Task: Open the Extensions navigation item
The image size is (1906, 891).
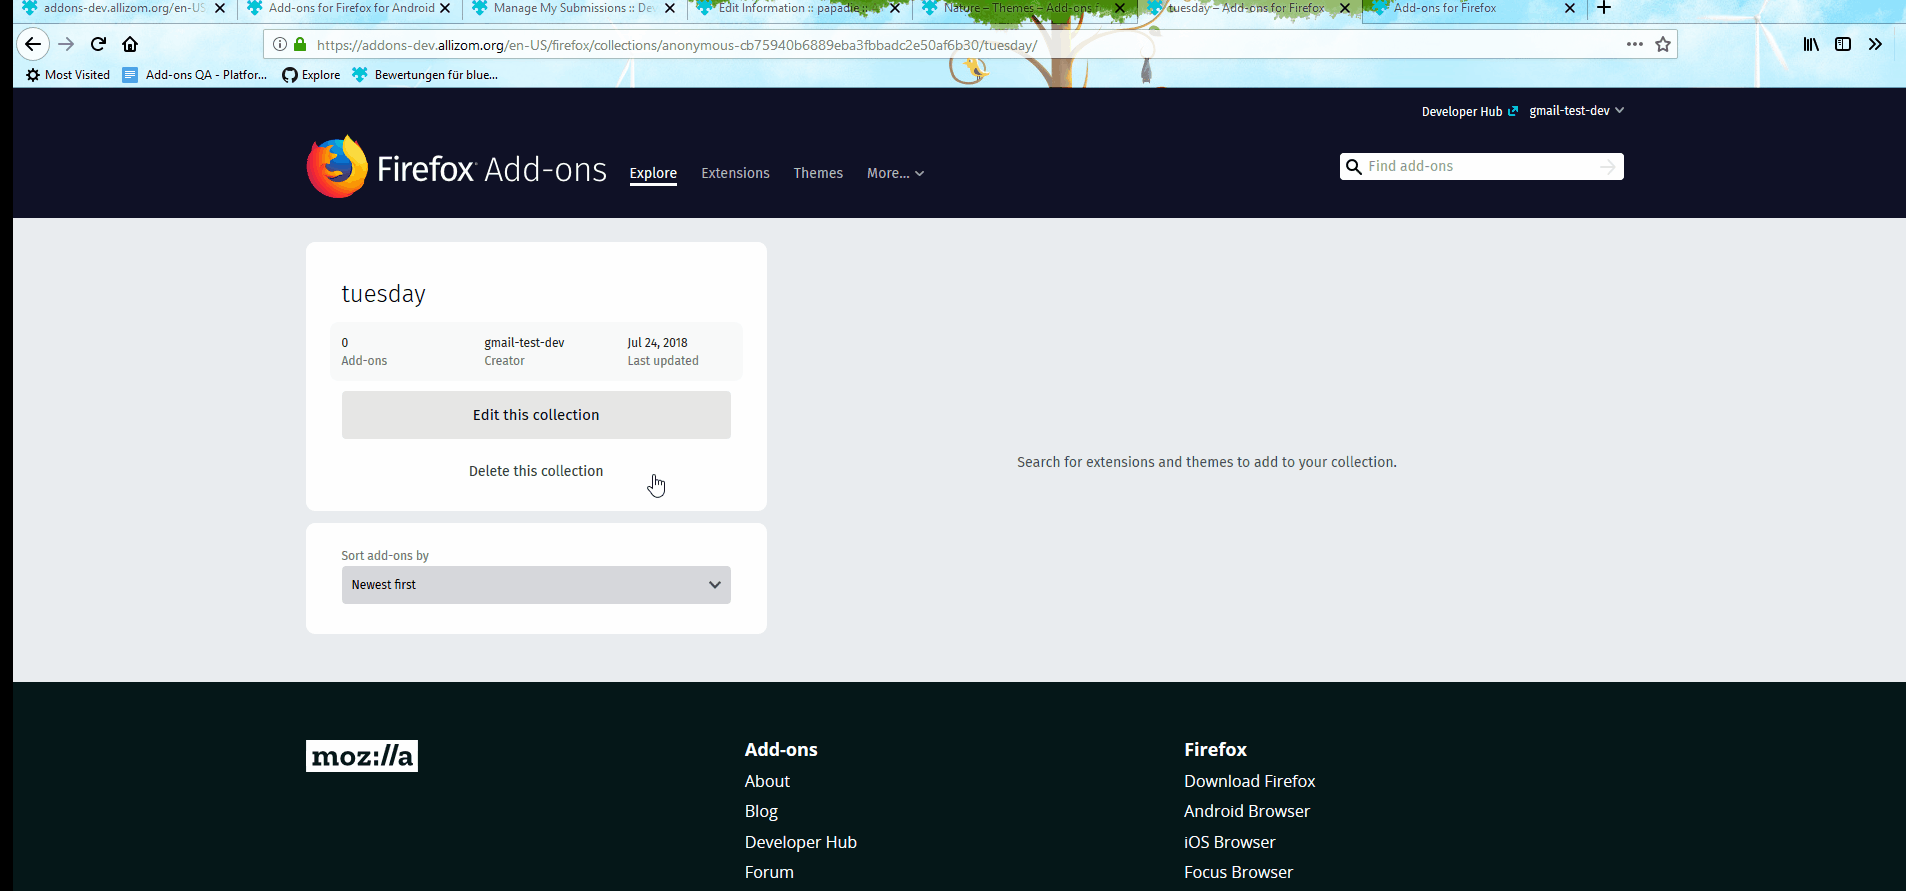Action: (x=735, y=173)
